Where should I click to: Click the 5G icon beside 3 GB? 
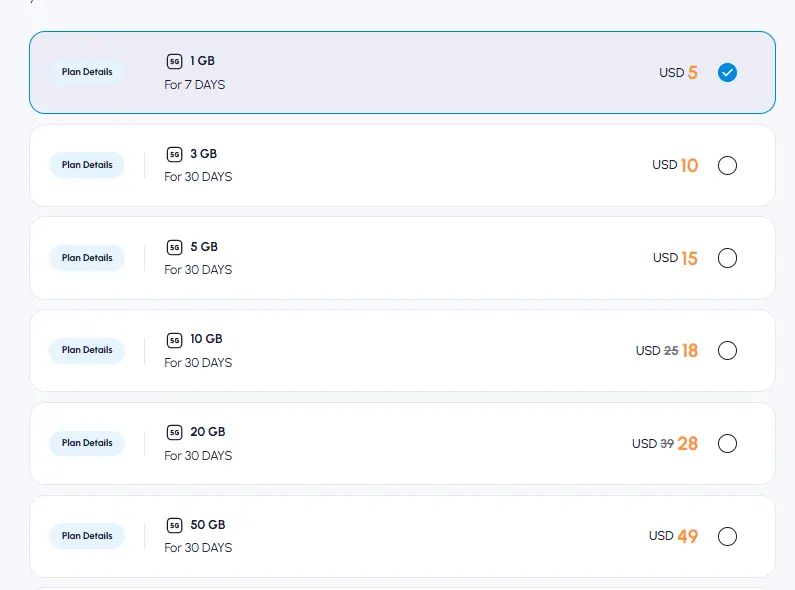174,155
